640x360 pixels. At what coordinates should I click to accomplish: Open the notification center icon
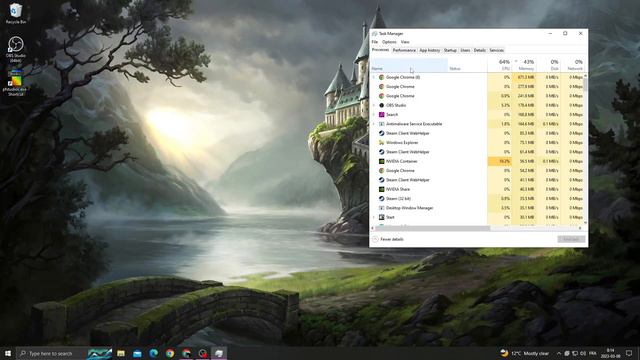[x=629, y=353]
